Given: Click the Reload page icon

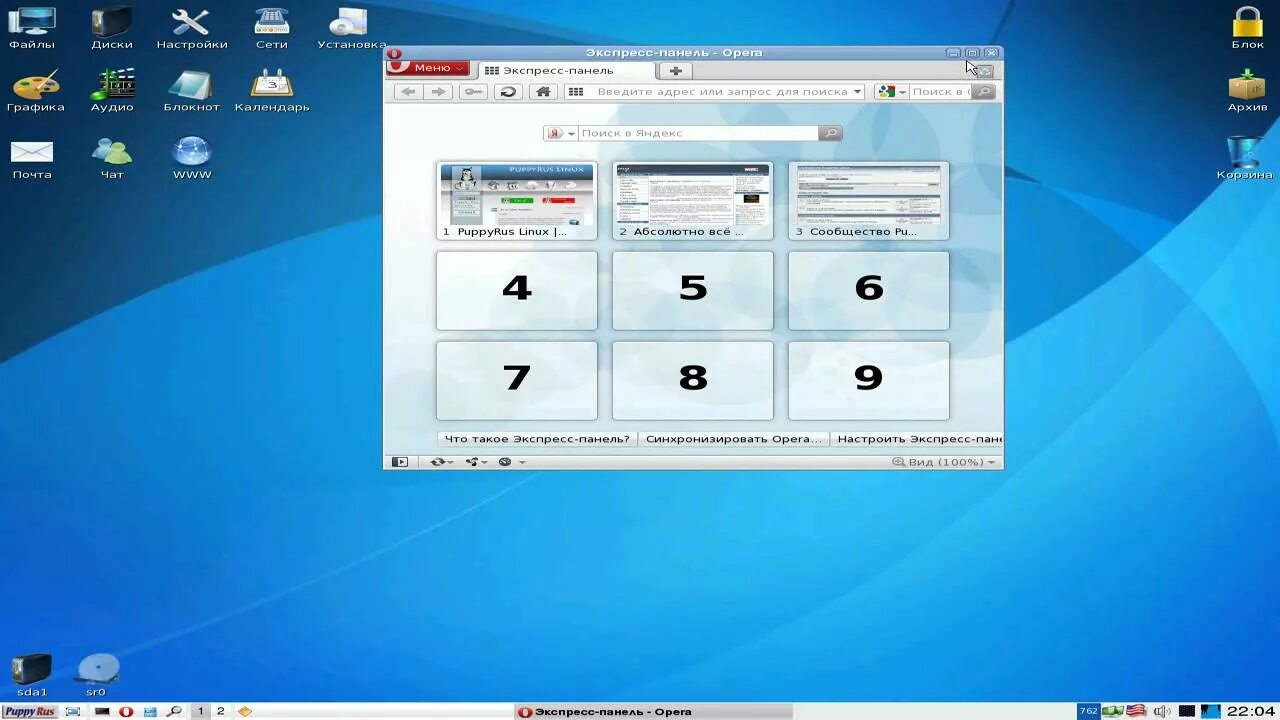Looking at the screenshot, I should coord(508,91).
